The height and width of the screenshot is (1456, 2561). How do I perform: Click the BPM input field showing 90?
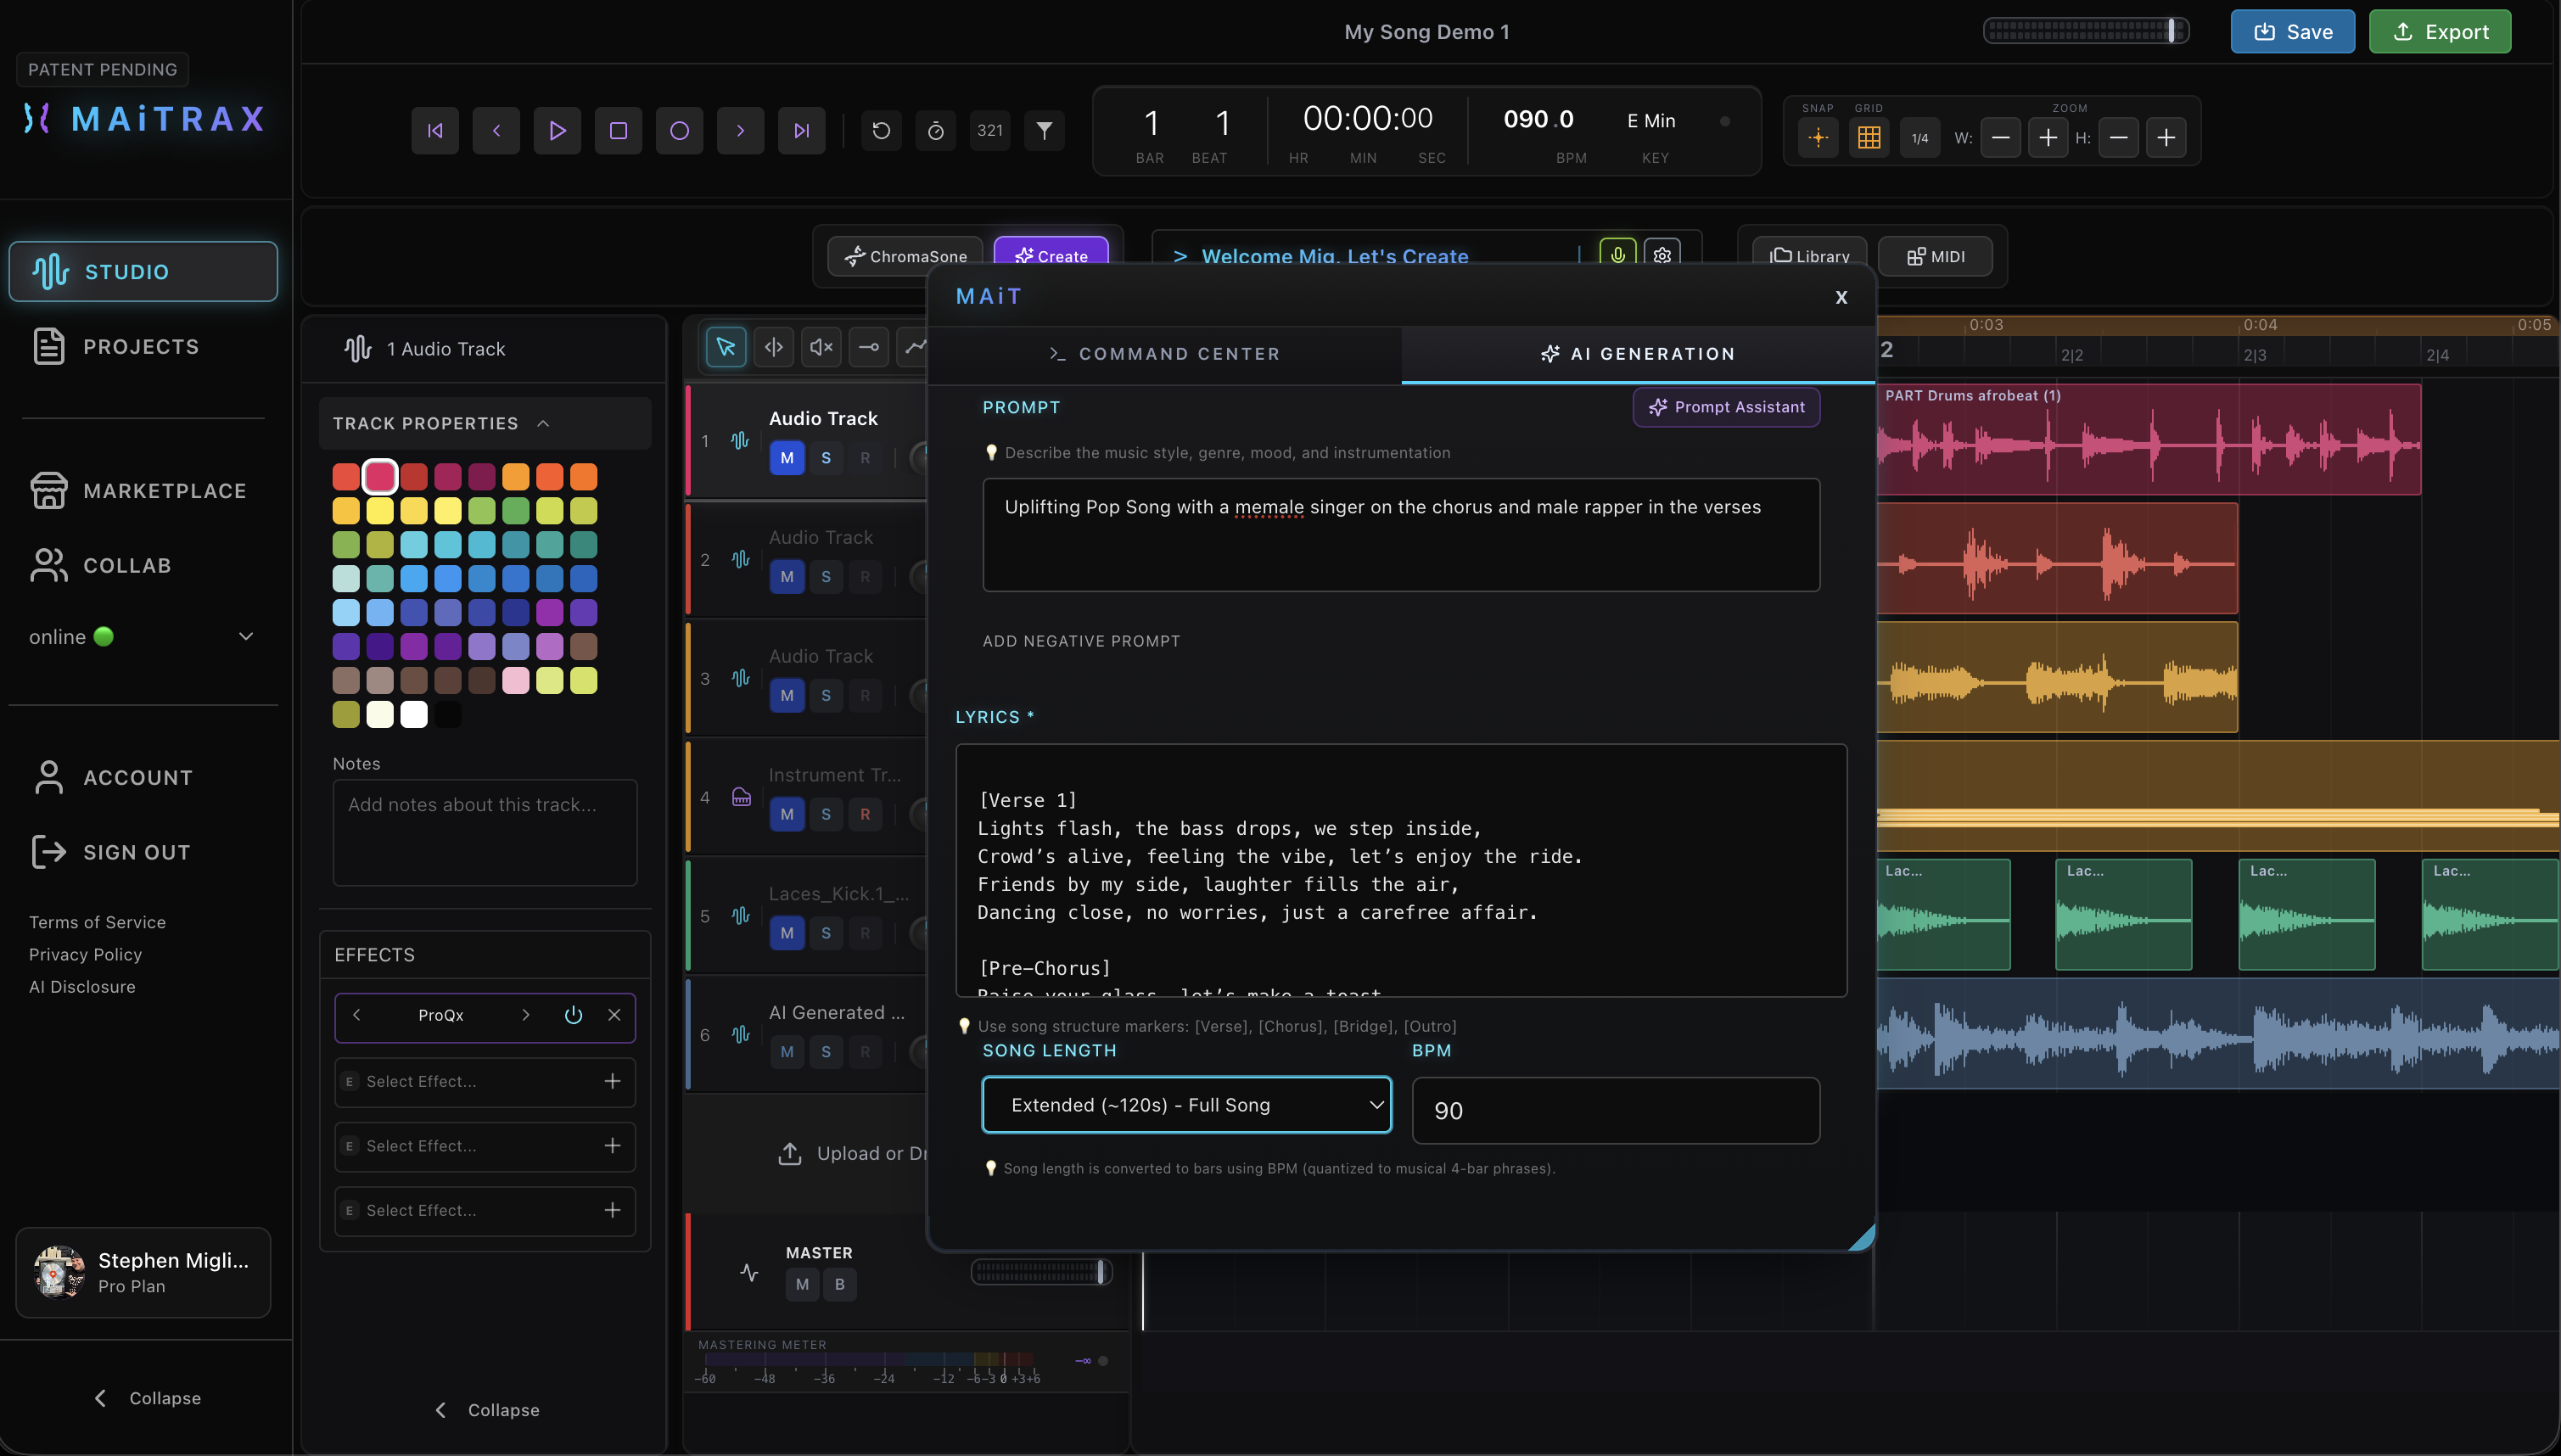(1615, 1110)
